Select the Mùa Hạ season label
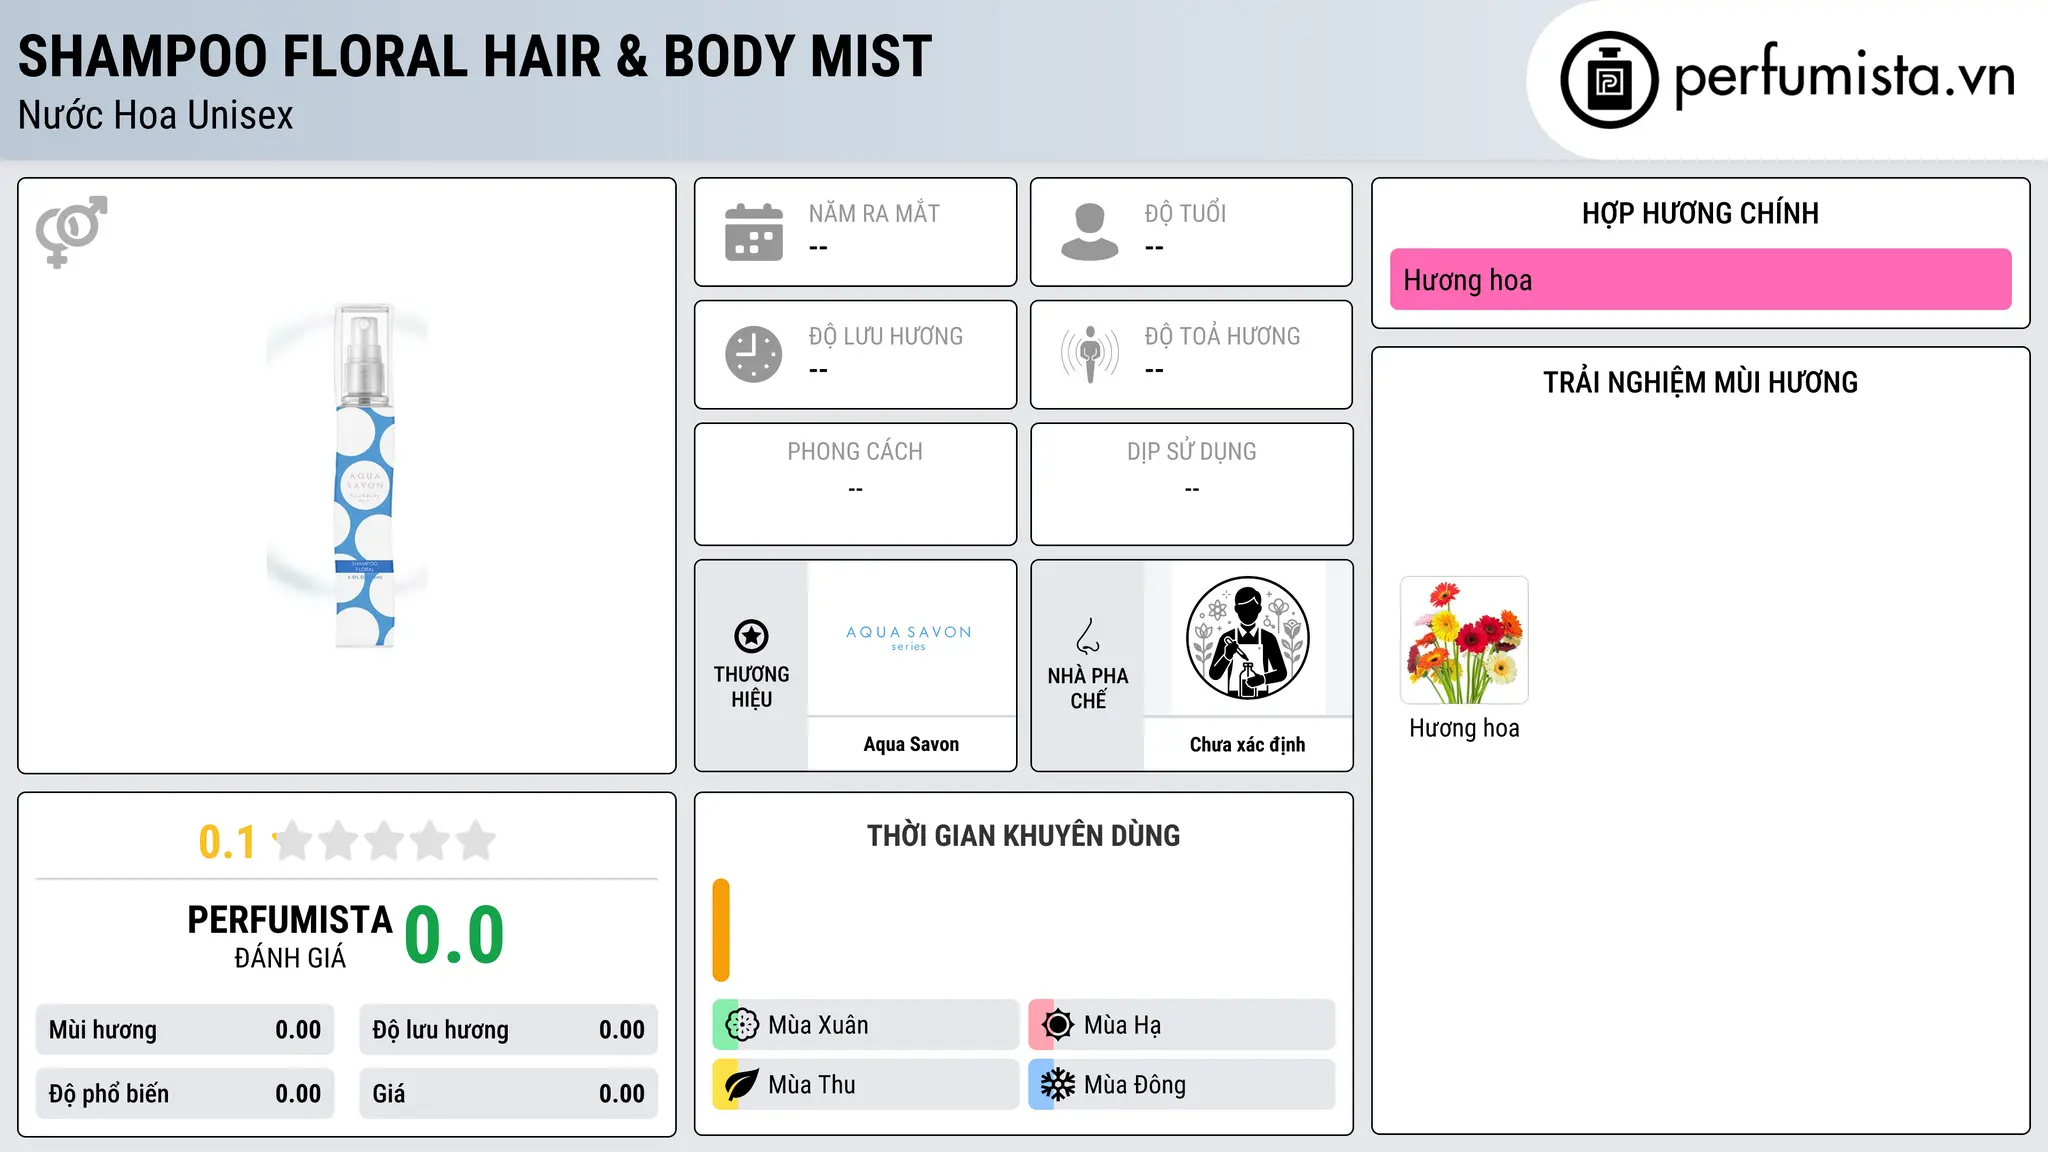This screenshot has height=1152, width=2048. (1122, 1025)
